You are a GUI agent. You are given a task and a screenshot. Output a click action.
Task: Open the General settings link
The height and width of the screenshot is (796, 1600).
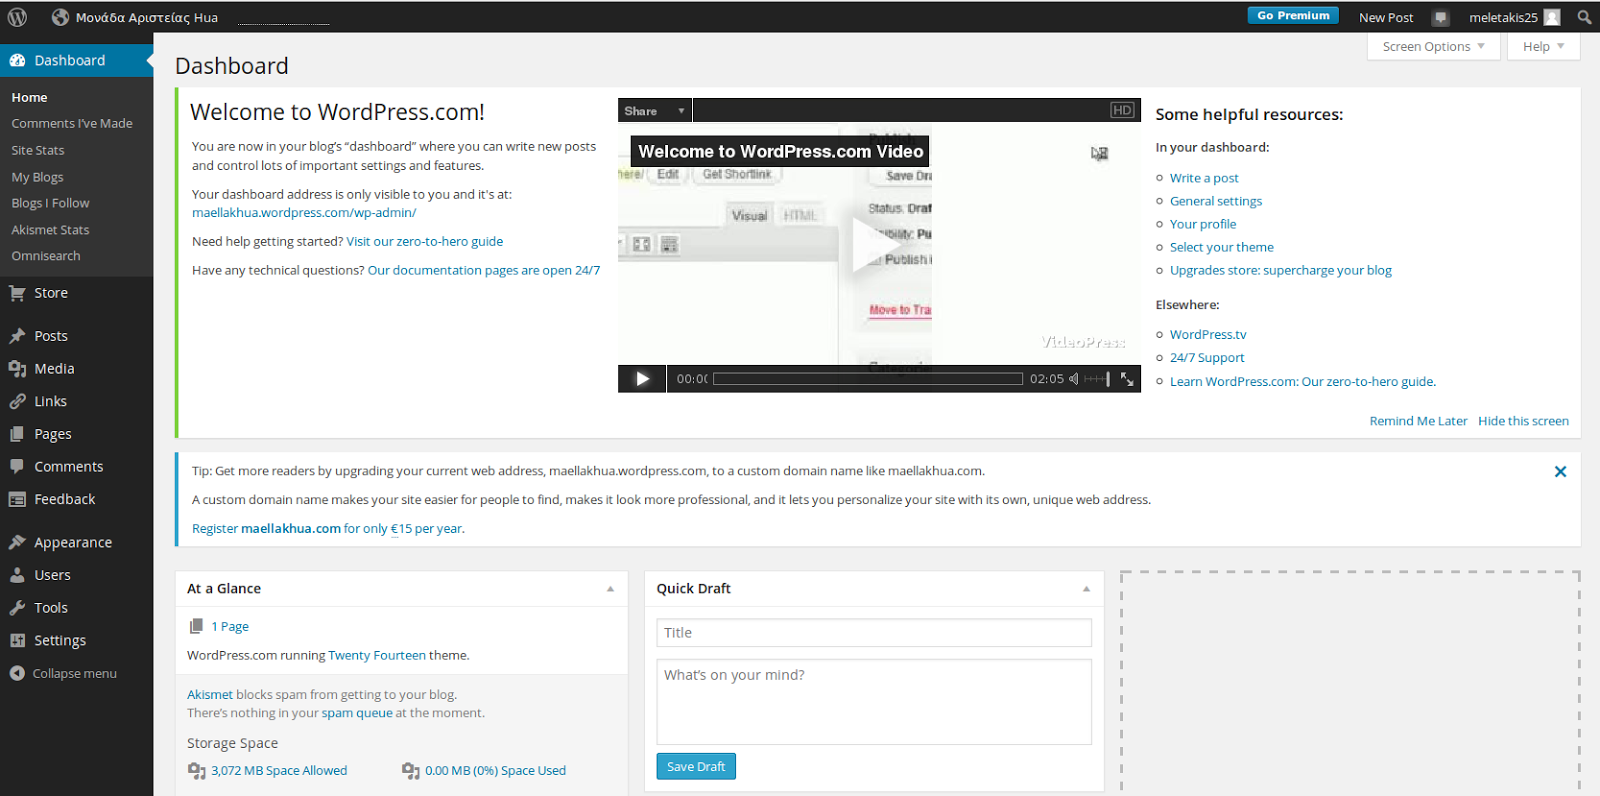pos(1216,201)
